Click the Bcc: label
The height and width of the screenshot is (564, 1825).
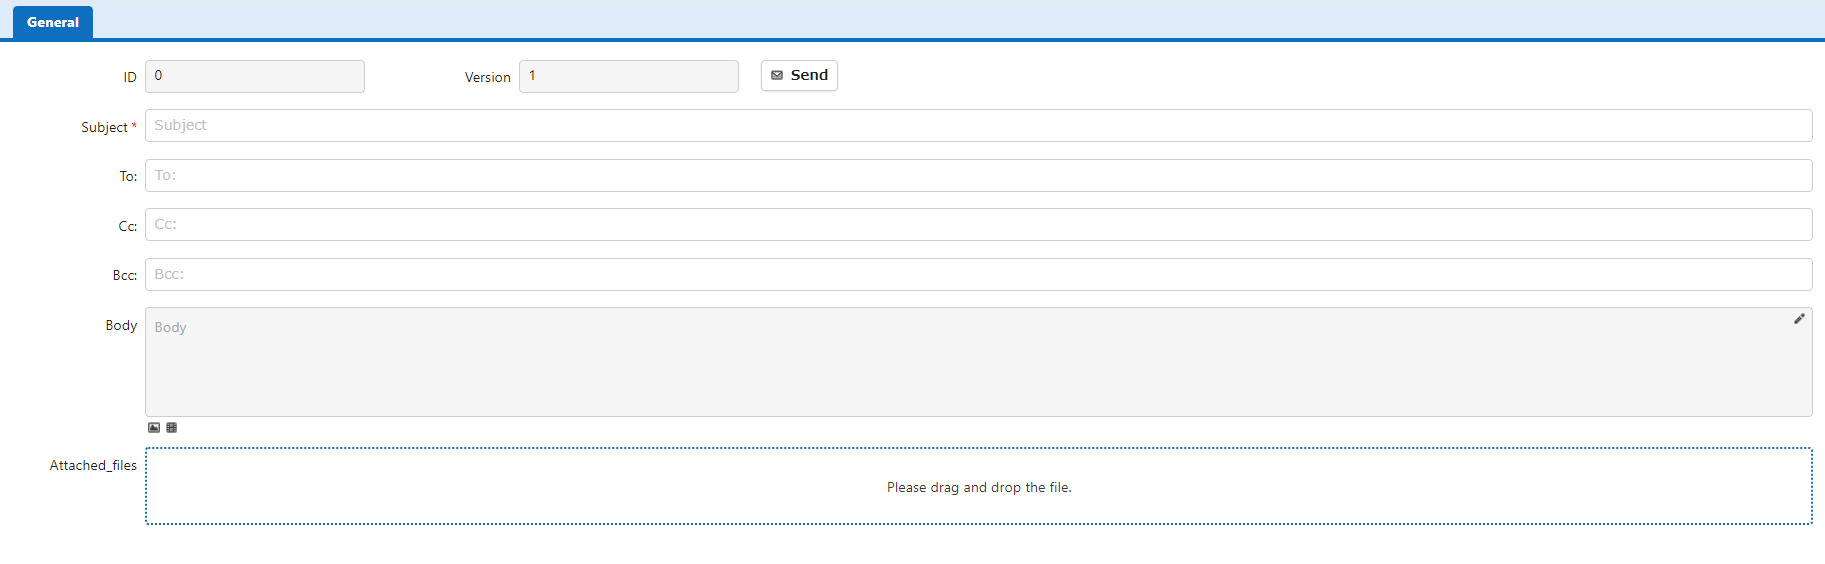click(125, 276)
